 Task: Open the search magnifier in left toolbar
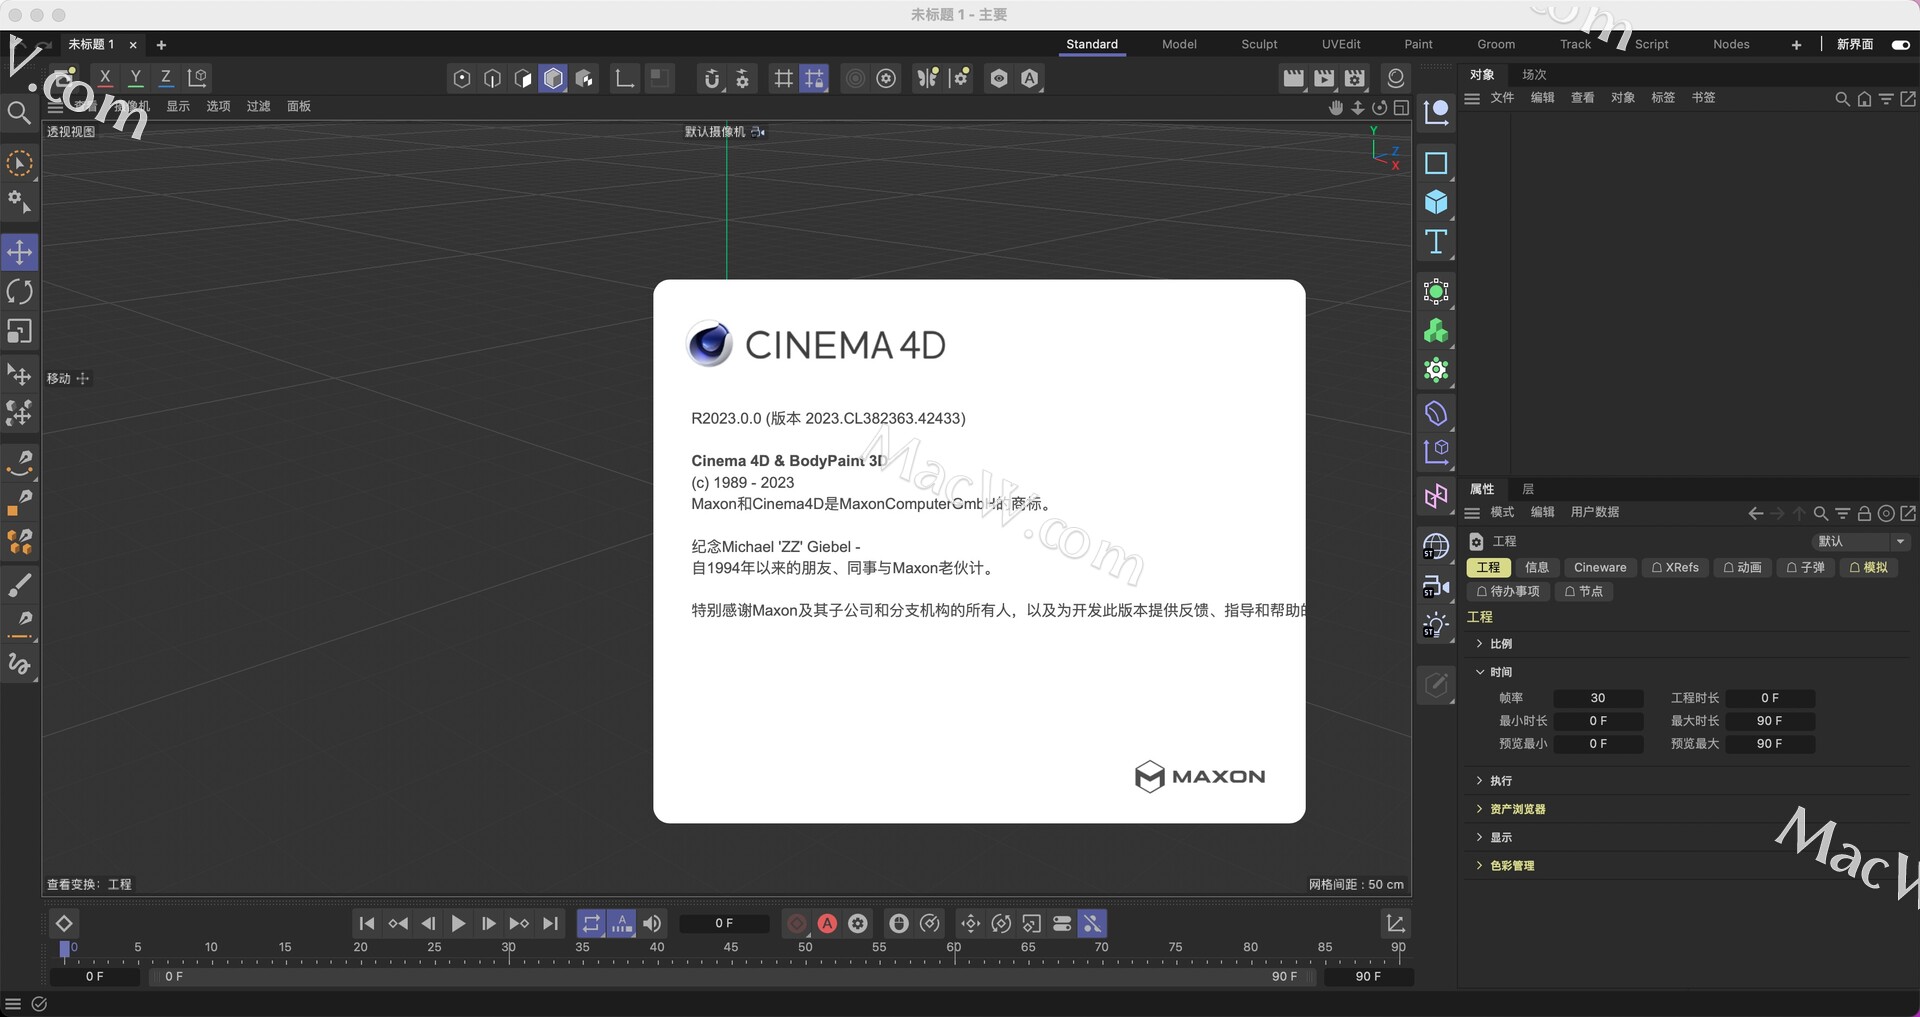(19, 112)
